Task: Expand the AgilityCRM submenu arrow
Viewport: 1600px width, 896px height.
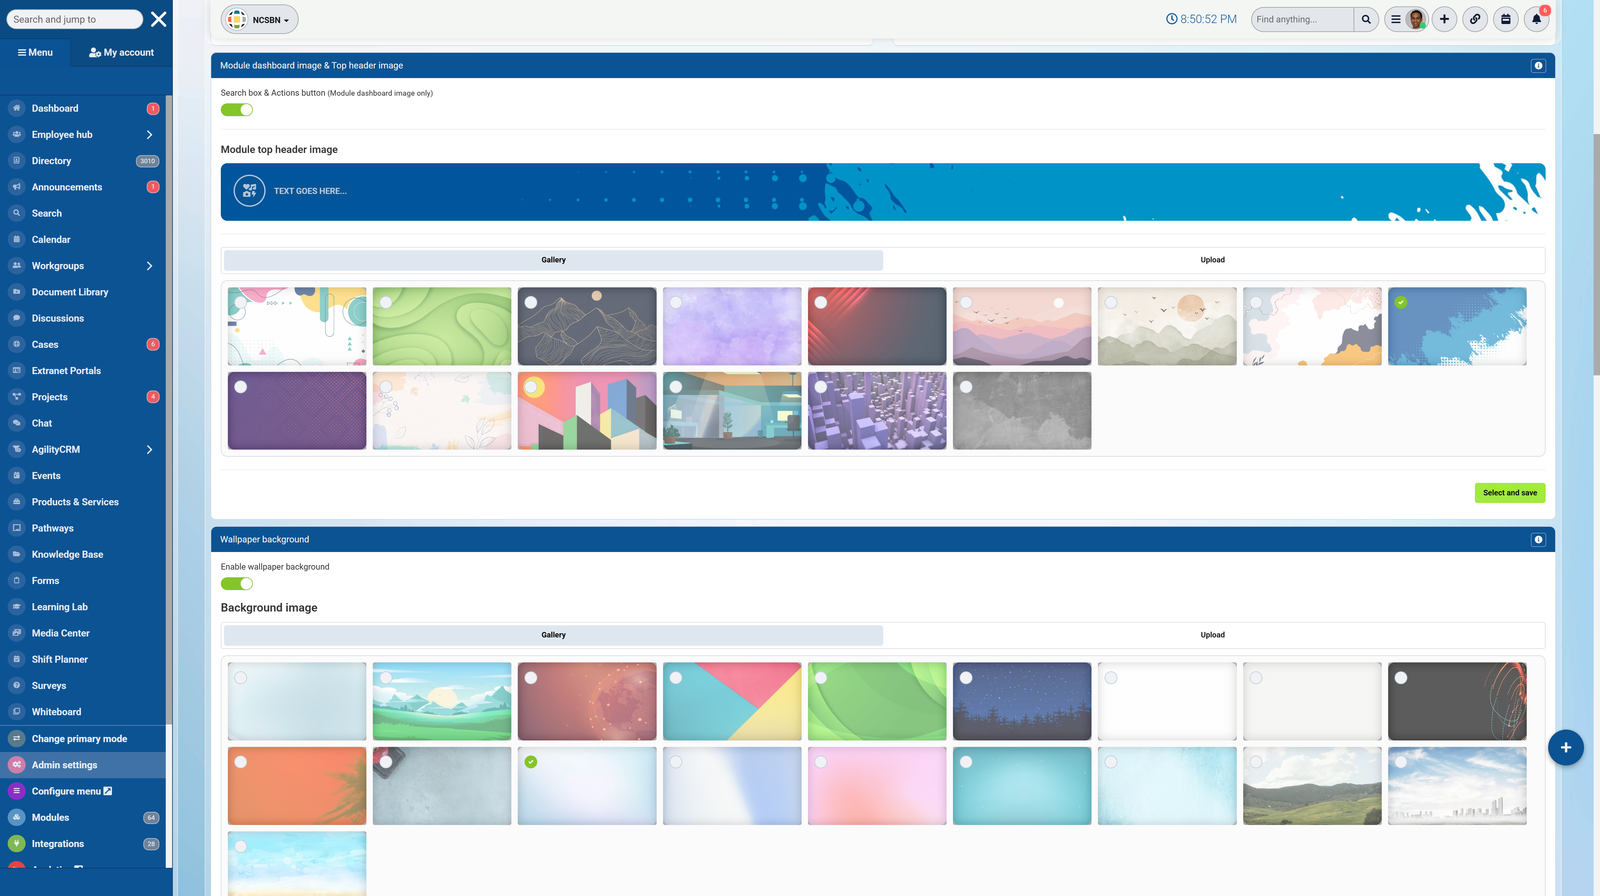Action: 149,450
